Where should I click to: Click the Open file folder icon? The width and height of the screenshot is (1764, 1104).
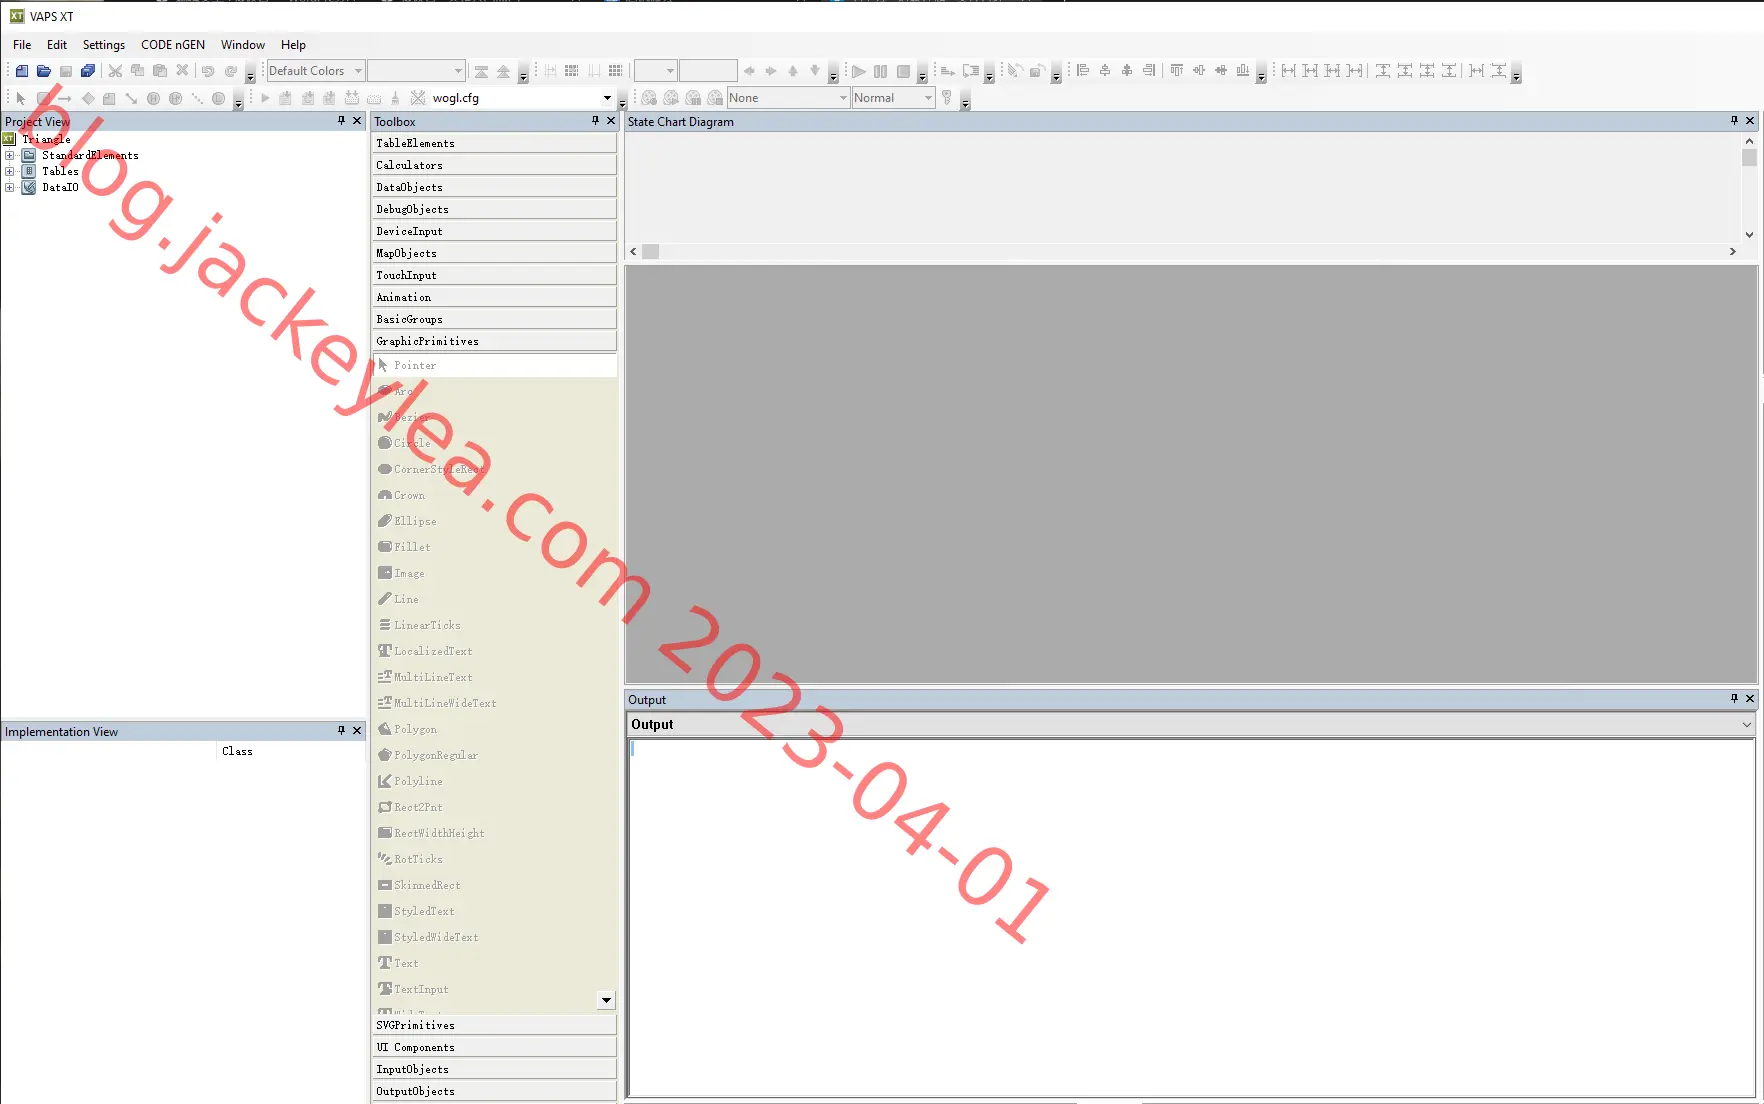(x=43, y=71)
